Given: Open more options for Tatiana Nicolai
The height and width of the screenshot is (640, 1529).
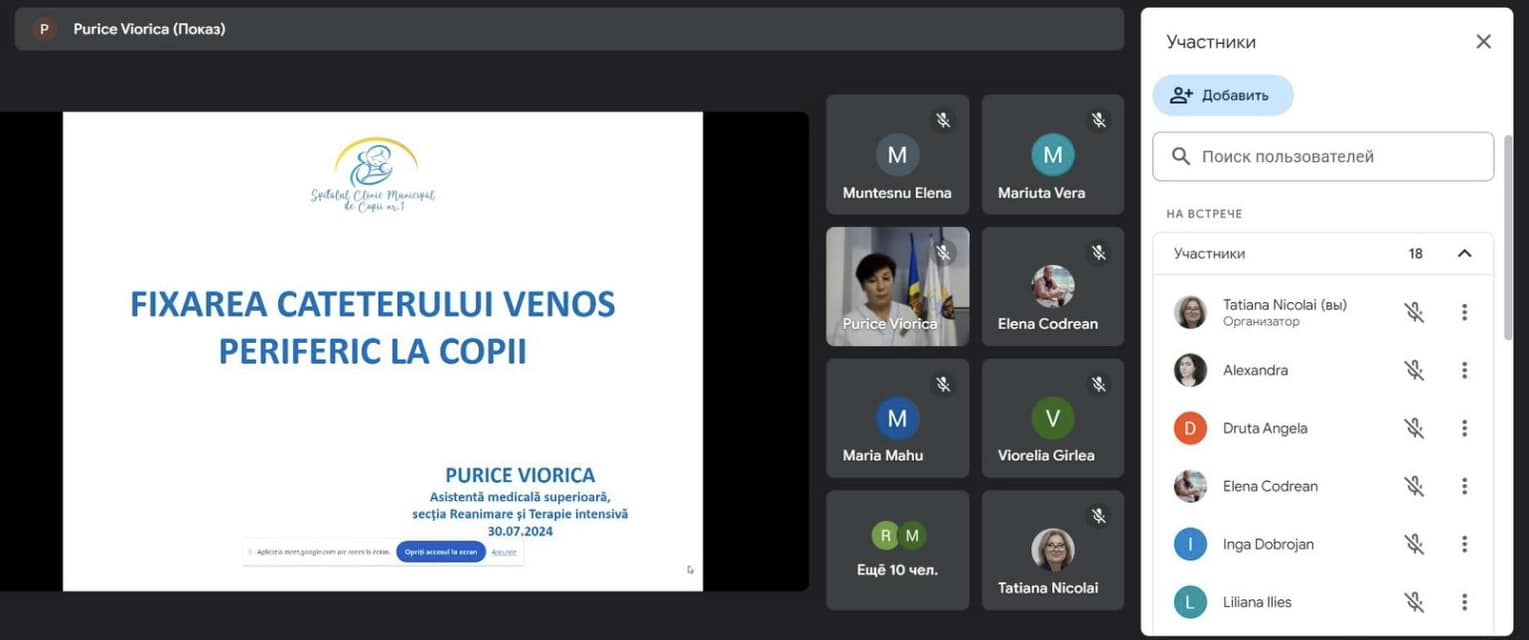Looking at the screenshot, I should coord(1464,312).
